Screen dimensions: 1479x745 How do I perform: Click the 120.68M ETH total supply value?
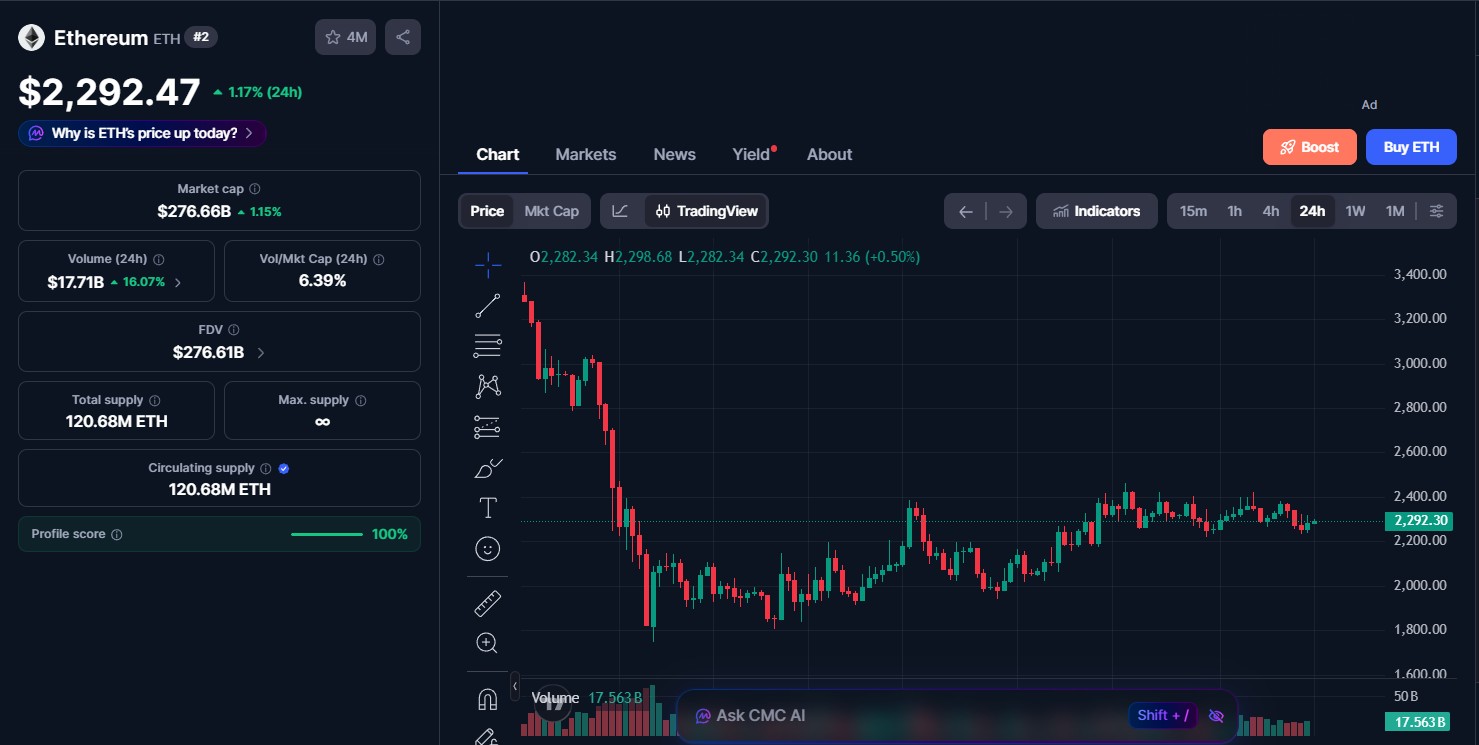pyautogui.click(x=117, y=422)
